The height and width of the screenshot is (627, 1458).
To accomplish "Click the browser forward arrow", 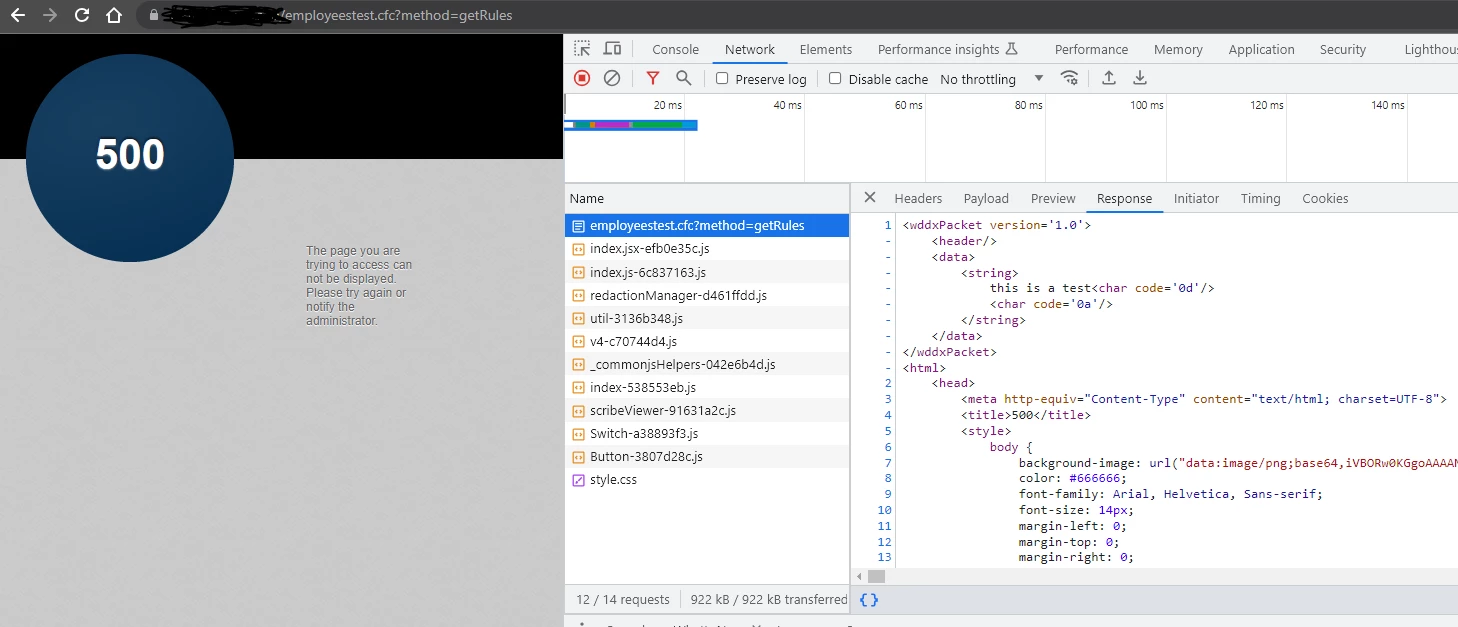I will point(50,15).
